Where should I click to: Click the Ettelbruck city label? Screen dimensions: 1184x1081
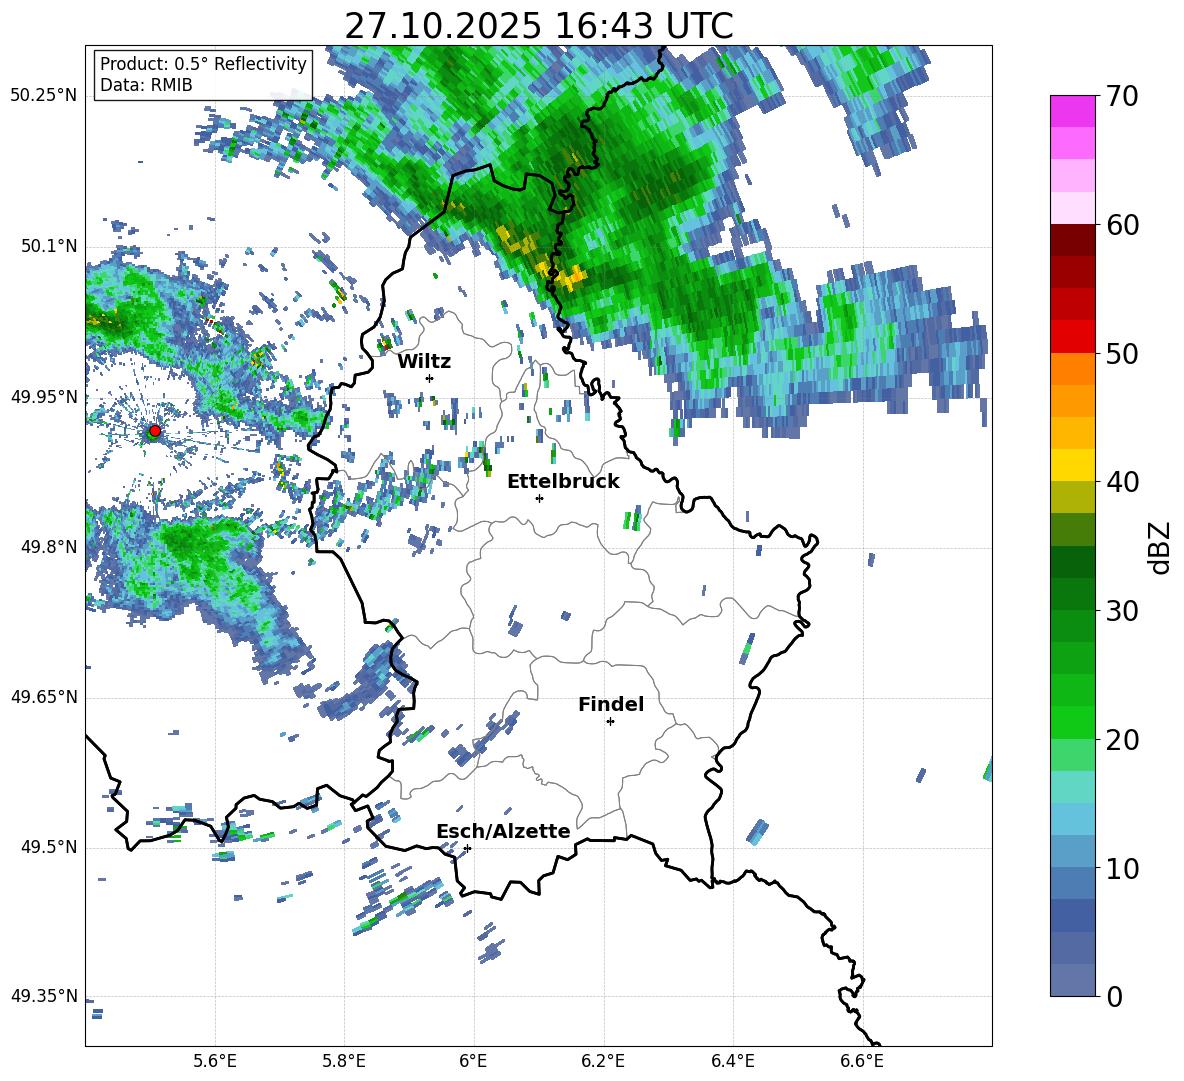pos(563,482)
